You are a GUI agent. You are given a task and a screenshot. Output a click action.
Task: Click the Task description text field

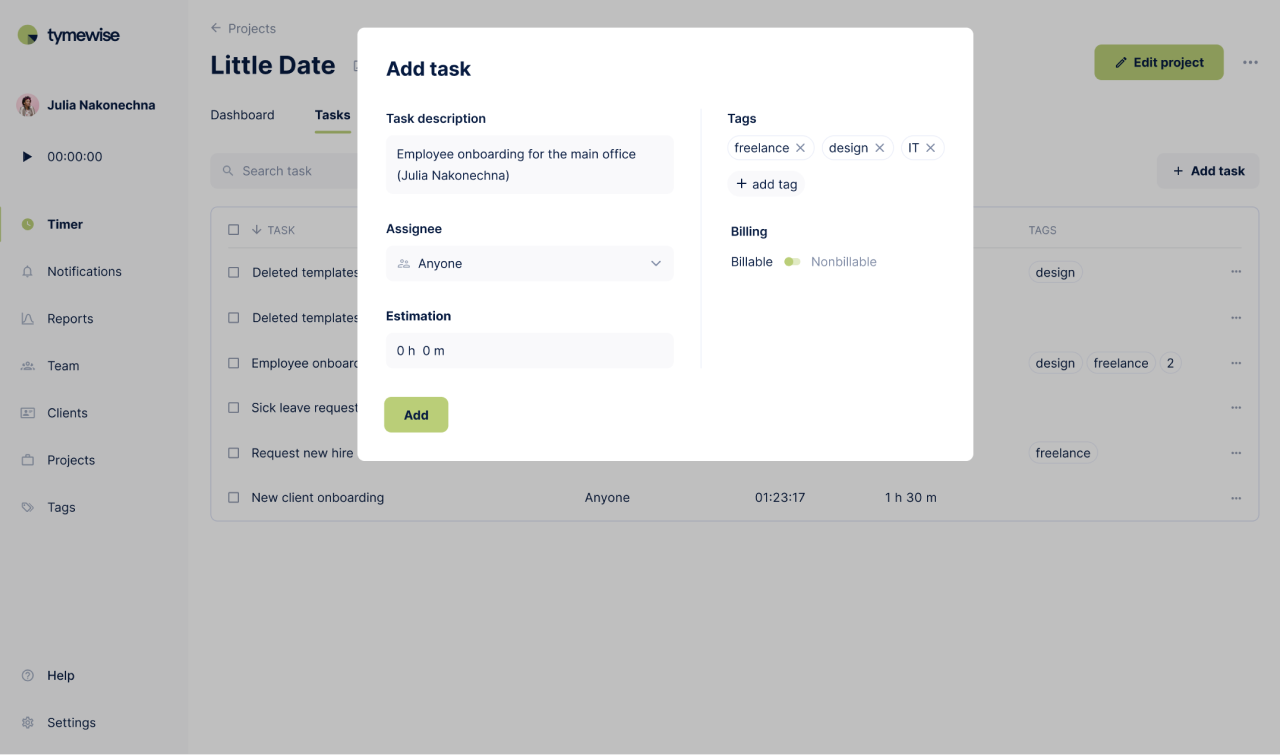pyautogui.click(x=529, y=165)
